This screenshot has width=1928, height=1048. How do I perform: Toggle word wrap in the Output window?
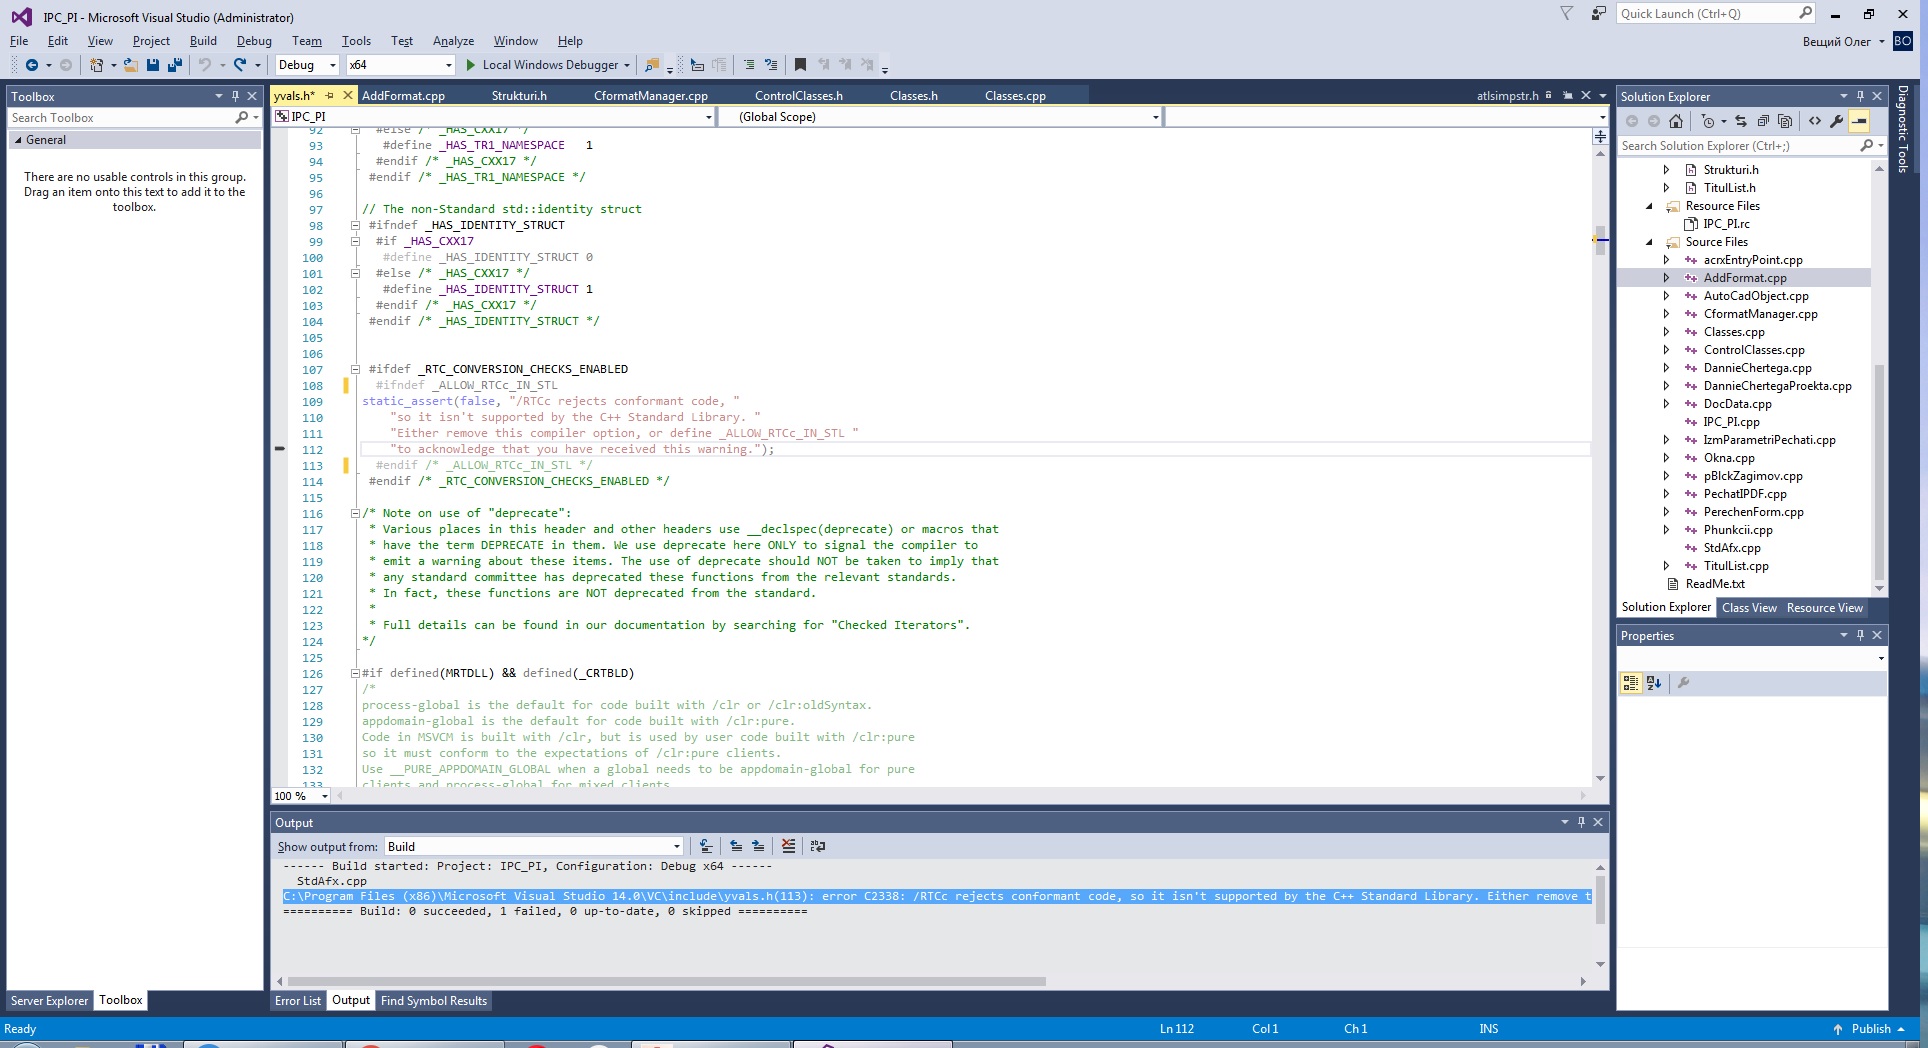pos(818,846)
